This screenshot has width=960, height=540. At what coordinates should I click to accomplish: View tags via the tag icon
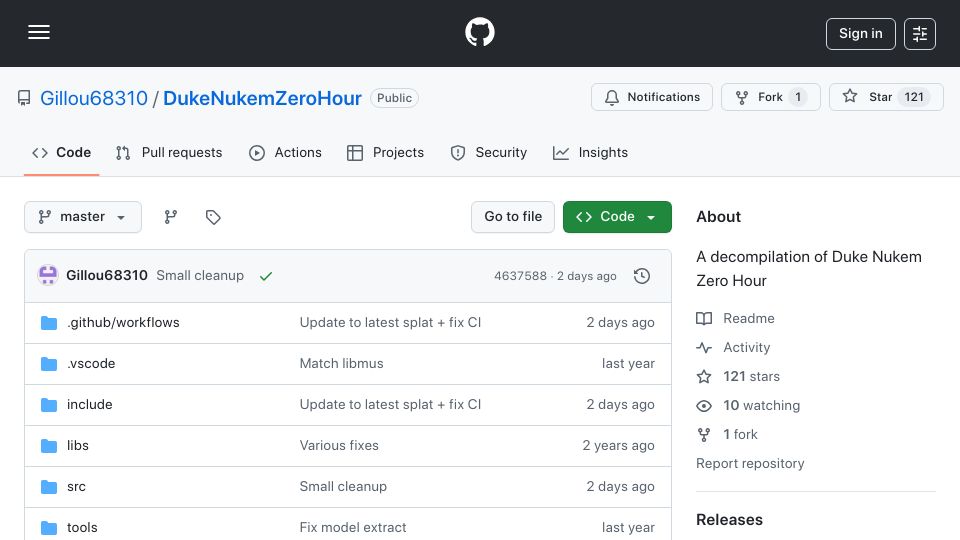tap(213, 217)
